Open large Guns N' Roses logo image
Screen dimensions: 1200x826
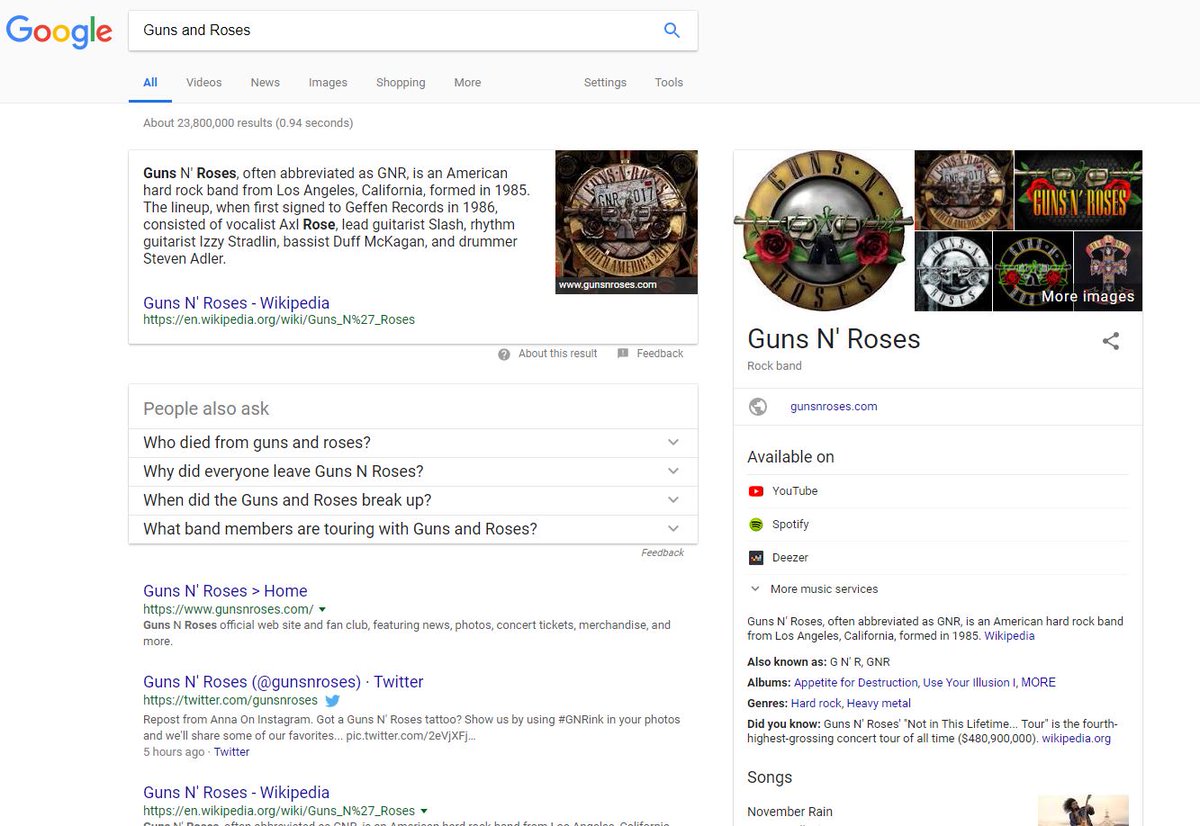(824, 231)
